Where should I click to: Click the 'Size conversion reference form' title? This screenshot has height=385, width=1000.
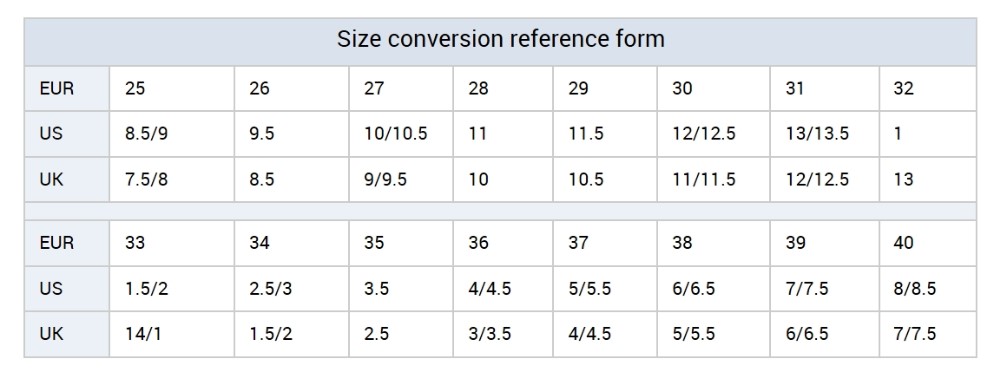click(x=501, y=40)
